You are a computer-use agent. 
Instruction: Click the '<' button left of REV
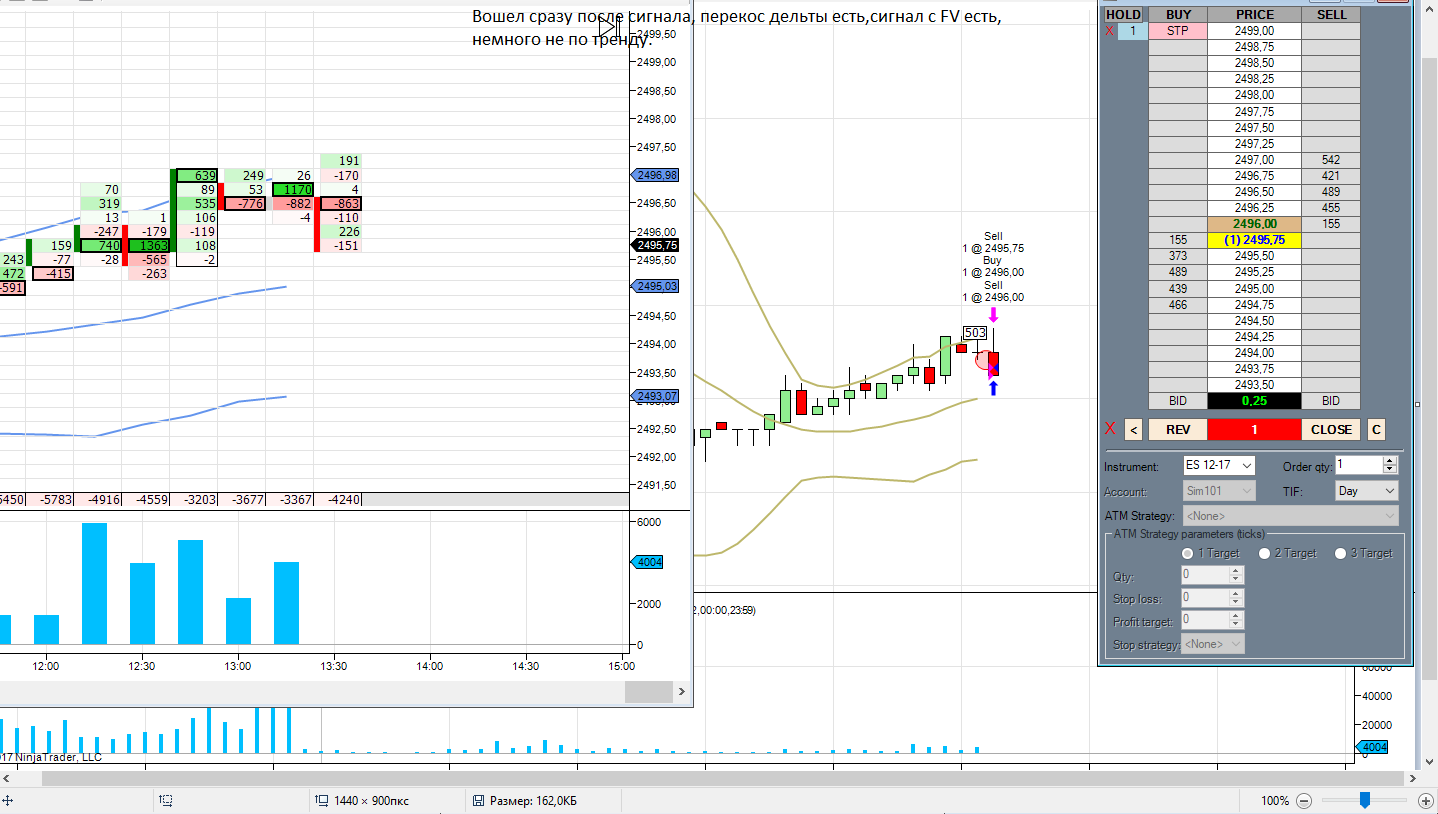pos(1133,430)
